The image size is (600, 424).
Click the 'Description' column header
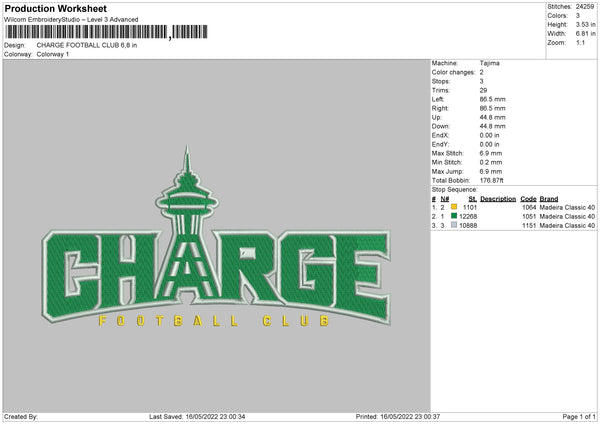498,199
